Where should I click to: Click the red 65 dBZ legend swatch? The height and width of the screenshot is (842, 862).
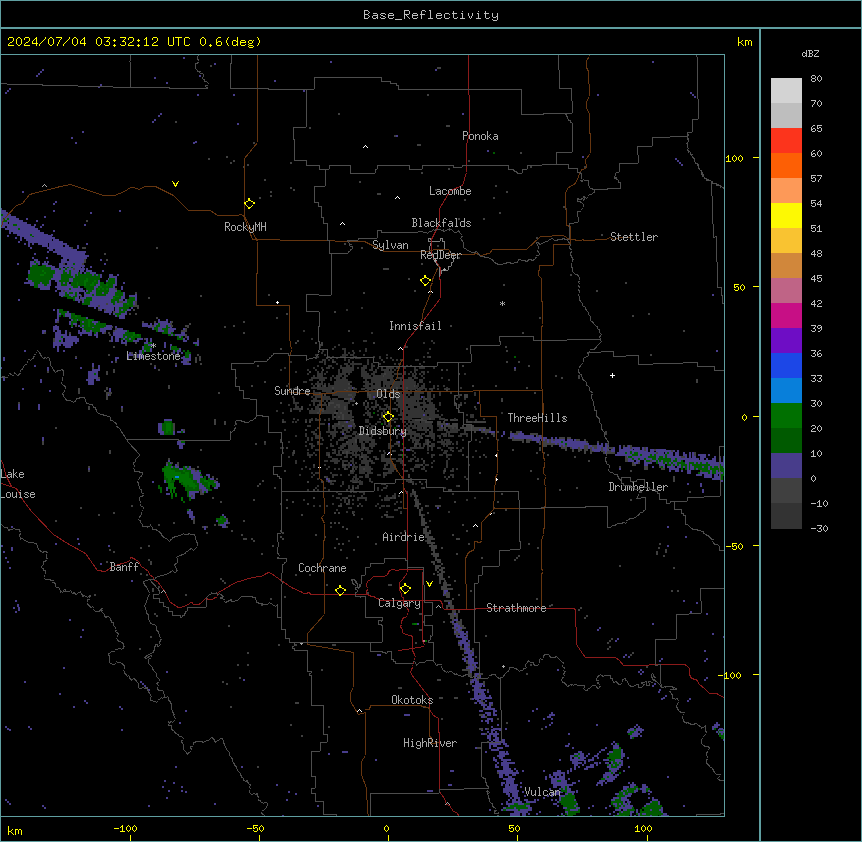(x=786, y=141)
